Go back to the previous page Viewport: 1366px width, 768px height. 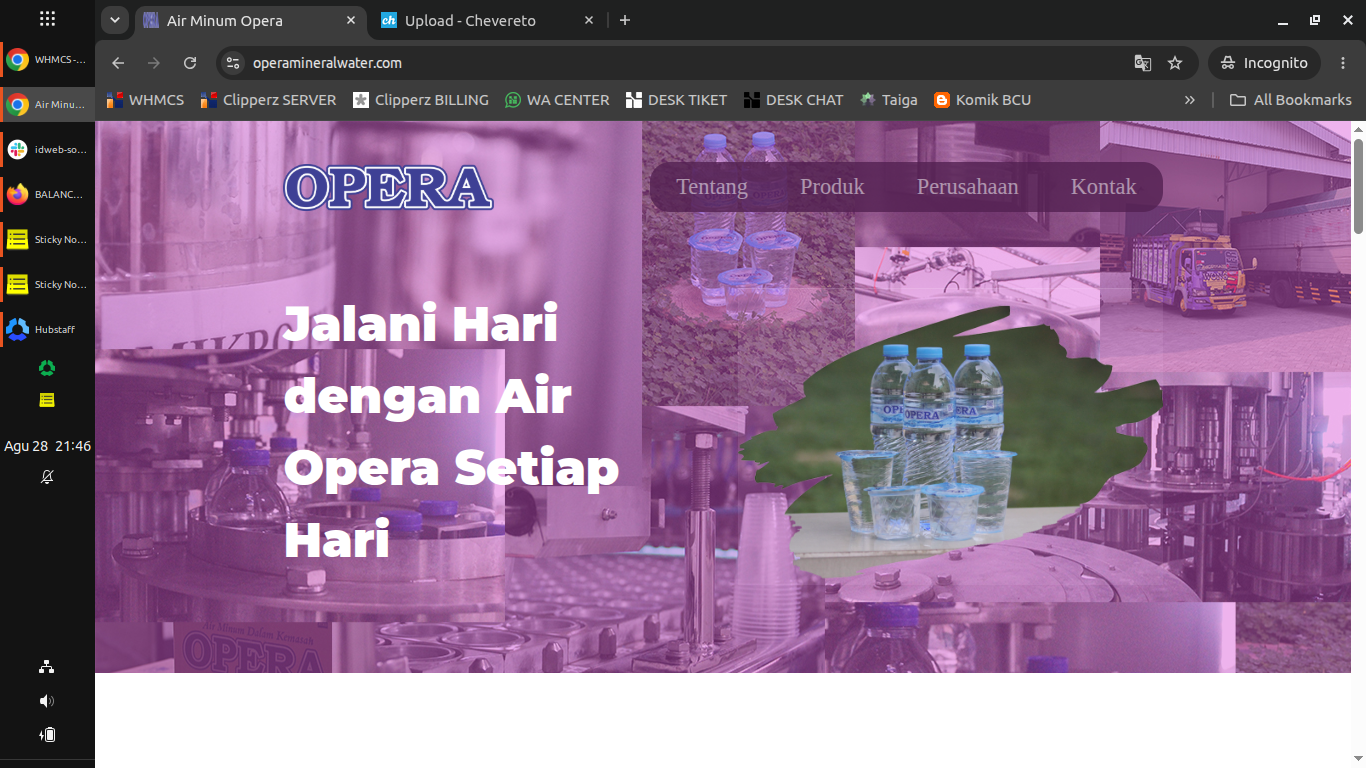pos(118,63)
